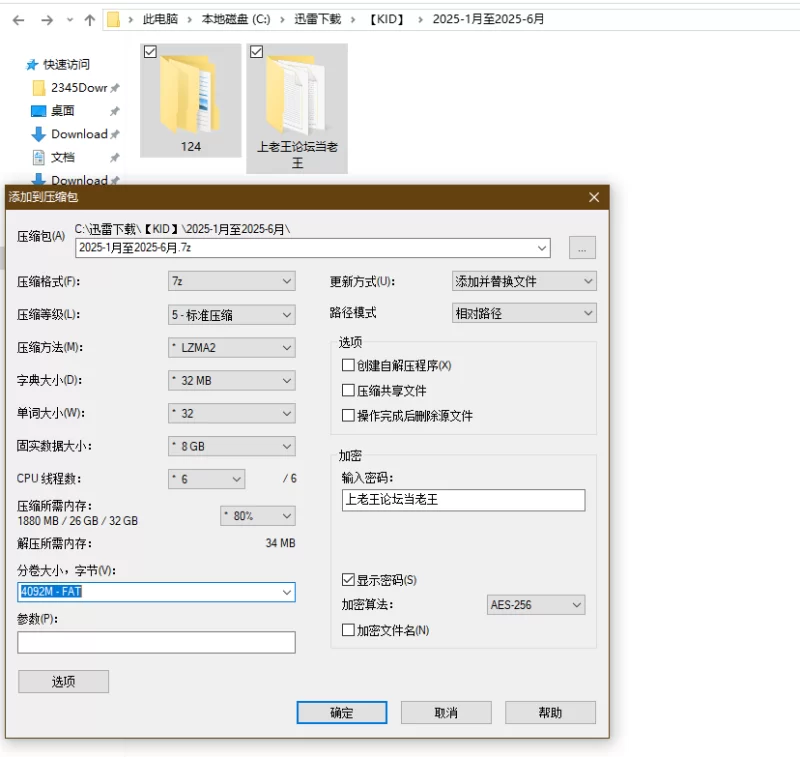Close the 添加到压缩包 dialog
The width and height of the screenshot is (800, 757).
click(594, 197)
